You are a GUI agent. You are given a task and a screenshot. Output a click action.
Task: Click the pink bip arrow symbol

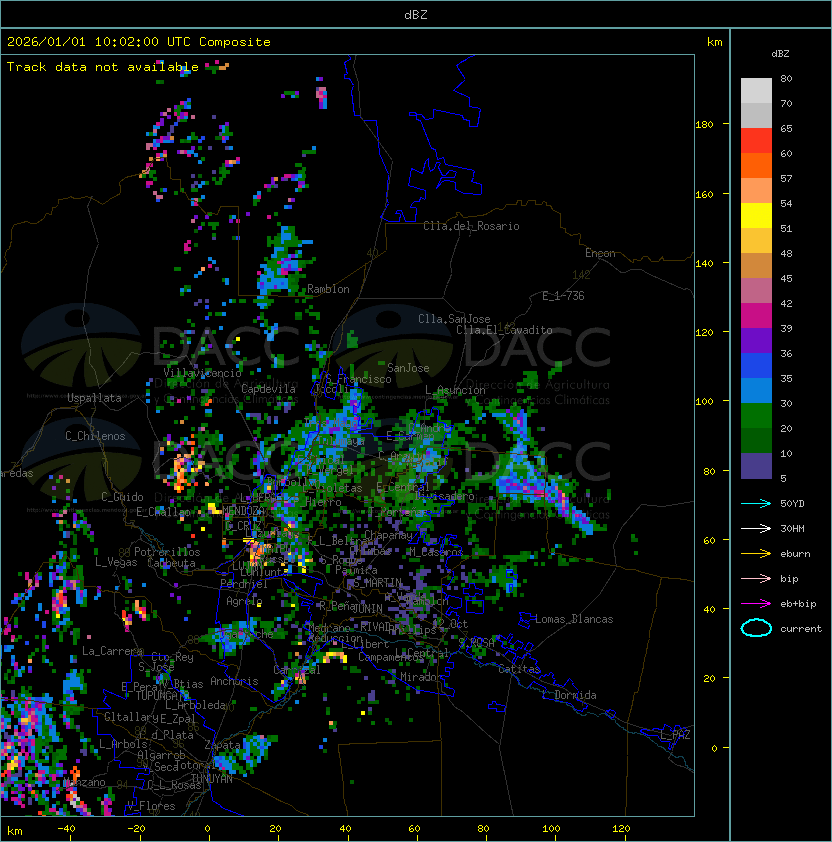coord(756,579)
